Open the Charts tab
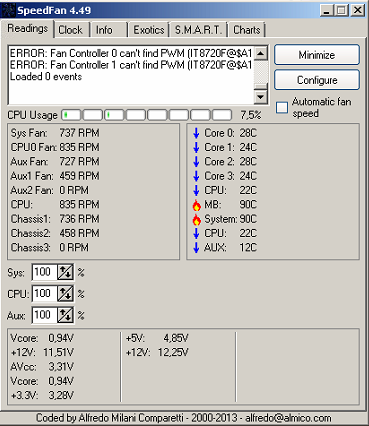 [247, 30]
